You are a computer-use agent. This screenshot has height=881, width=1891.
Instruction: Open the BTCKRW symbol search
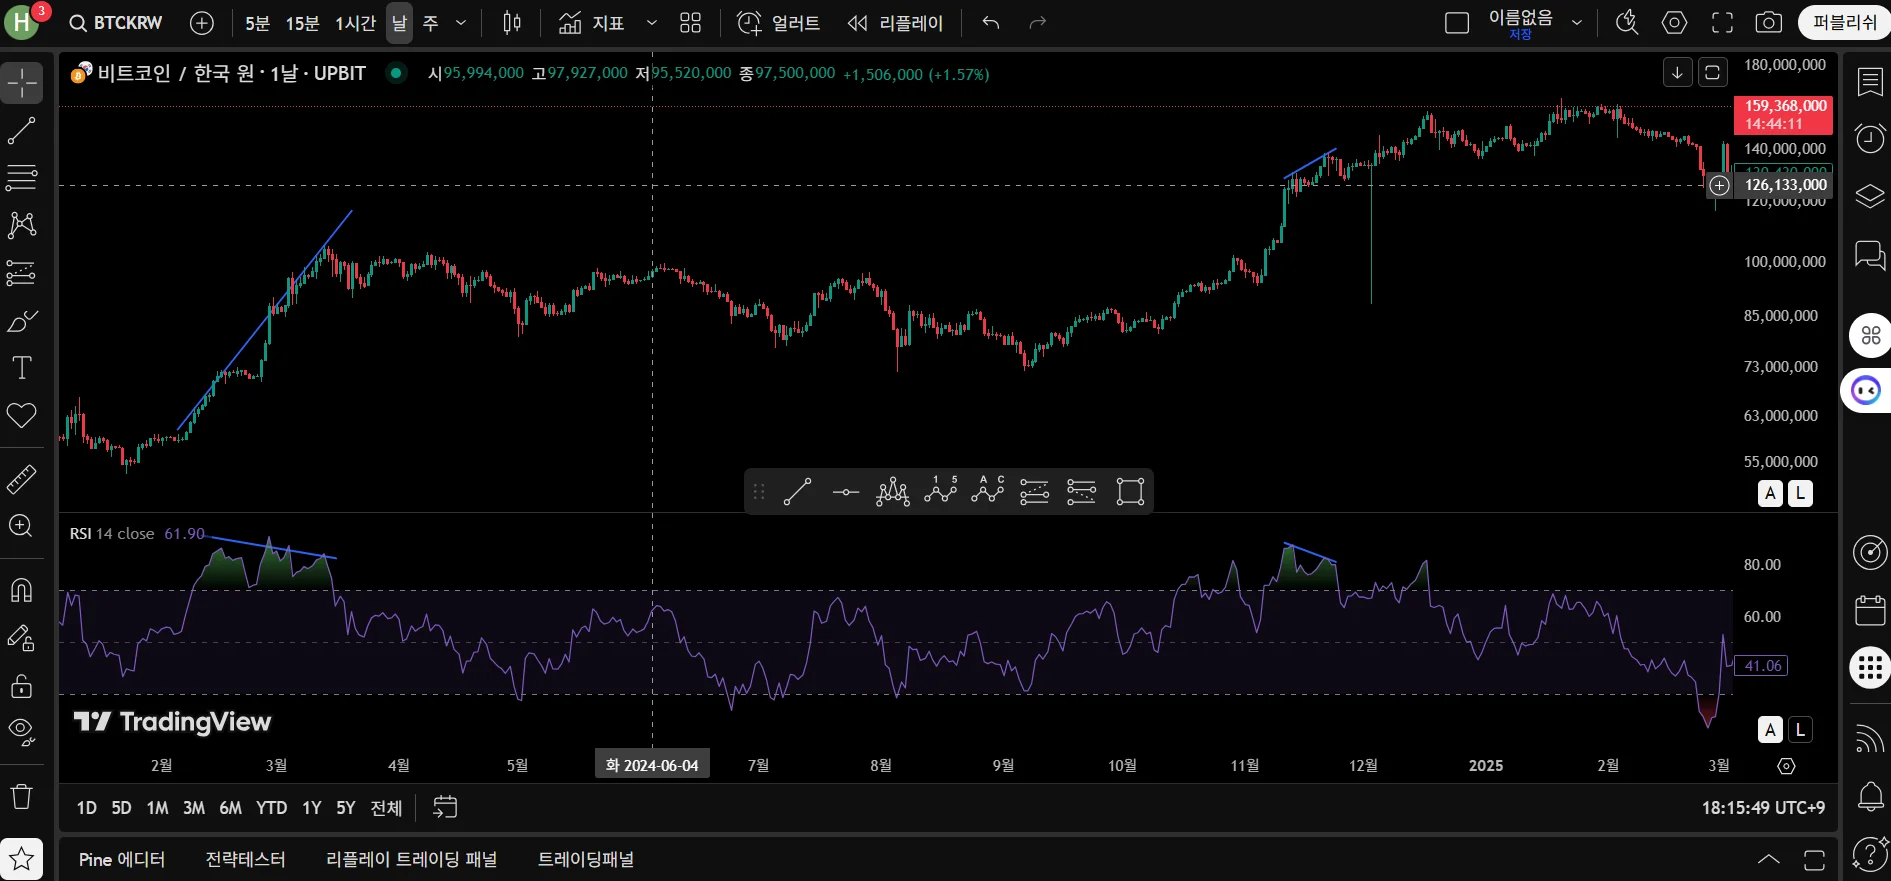pos(116,23)
